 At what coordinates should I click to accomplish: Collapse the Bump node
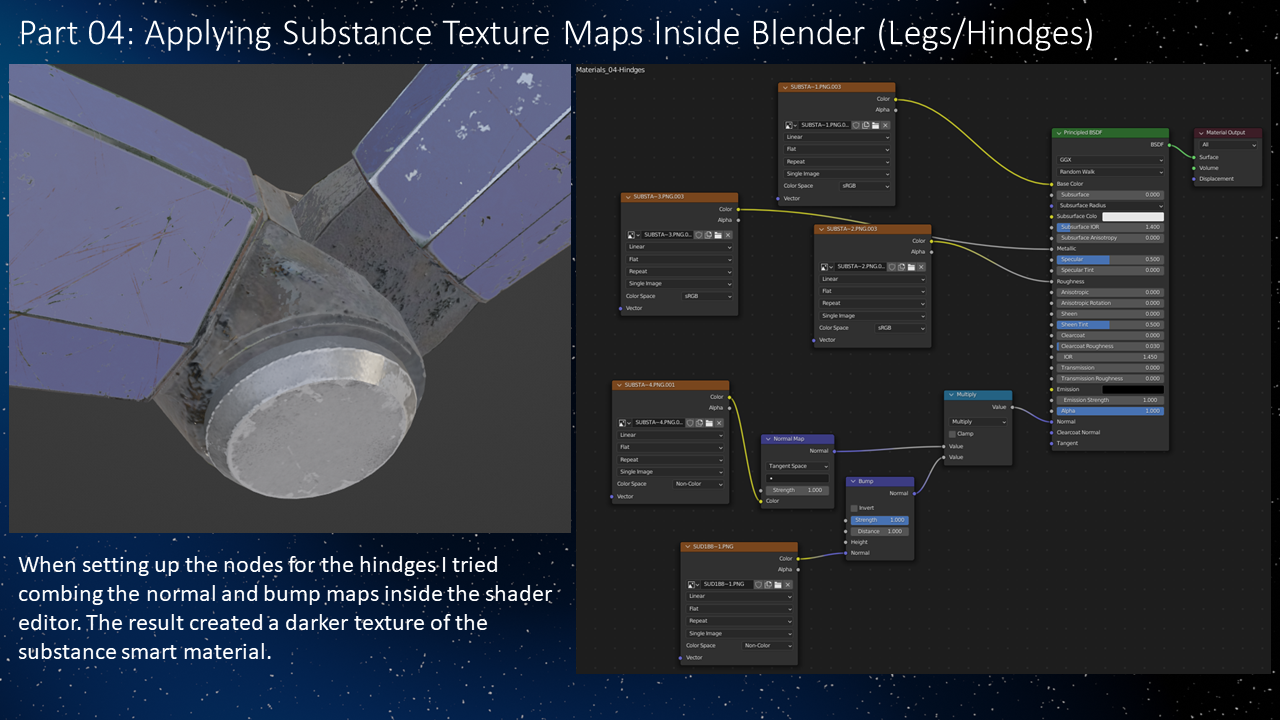click(x=853, y=481)
